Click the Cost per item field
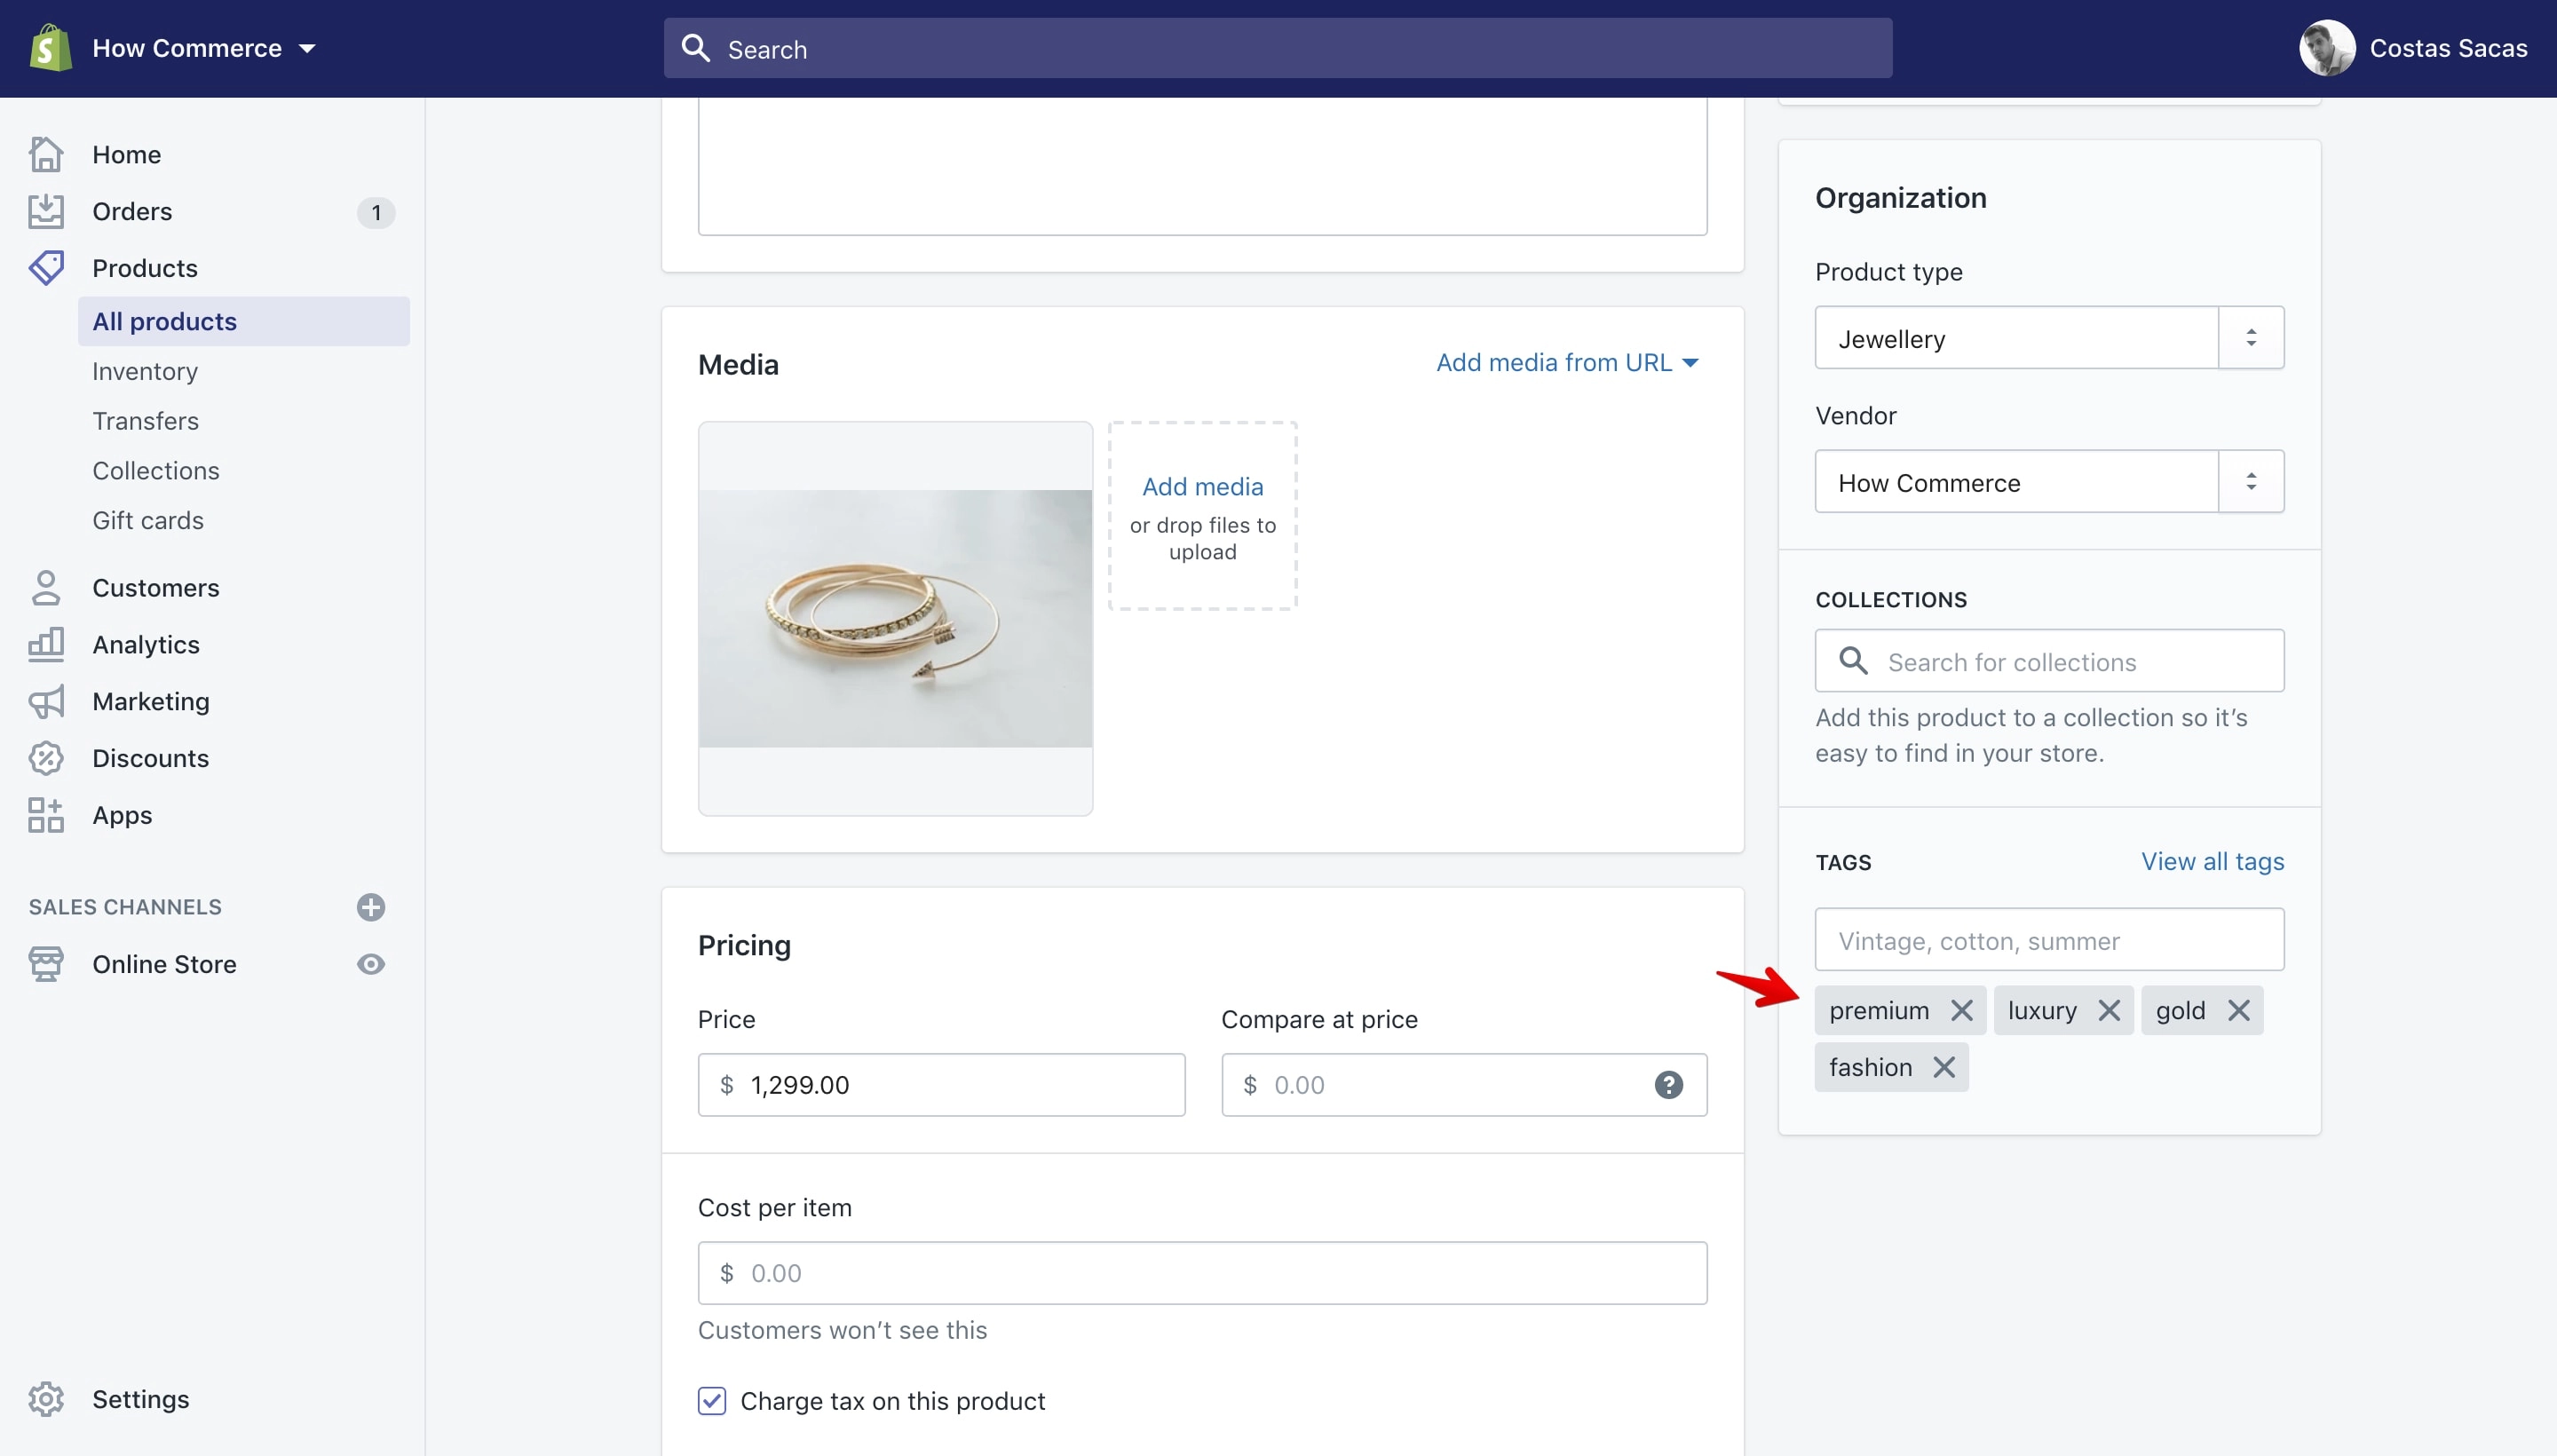Viewport: 2557px width, 1456px height. point(1202,1273)
